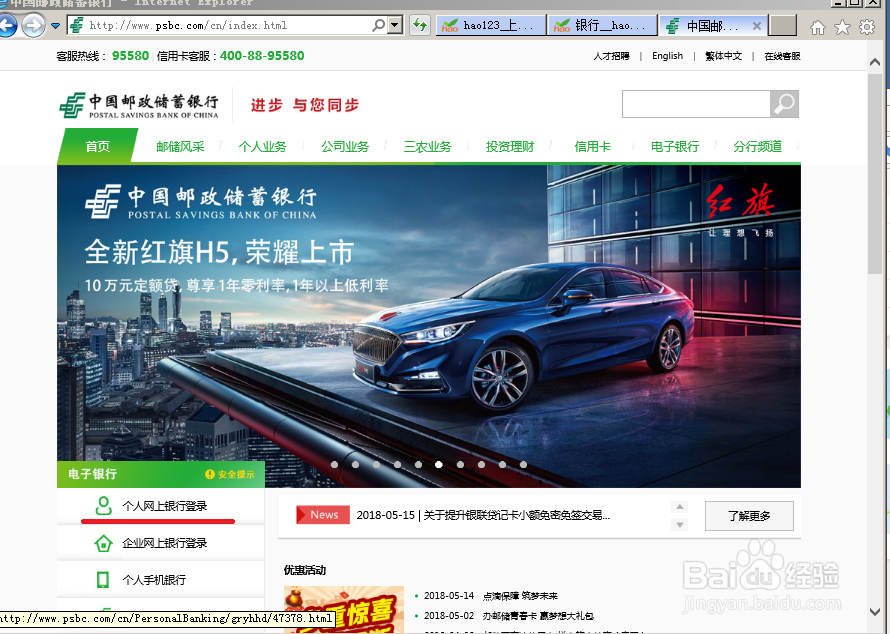Click the address bar search magnifier icon
Image resolution: width=890 pixels, height=634 pixels.
(x=379, y=25)
